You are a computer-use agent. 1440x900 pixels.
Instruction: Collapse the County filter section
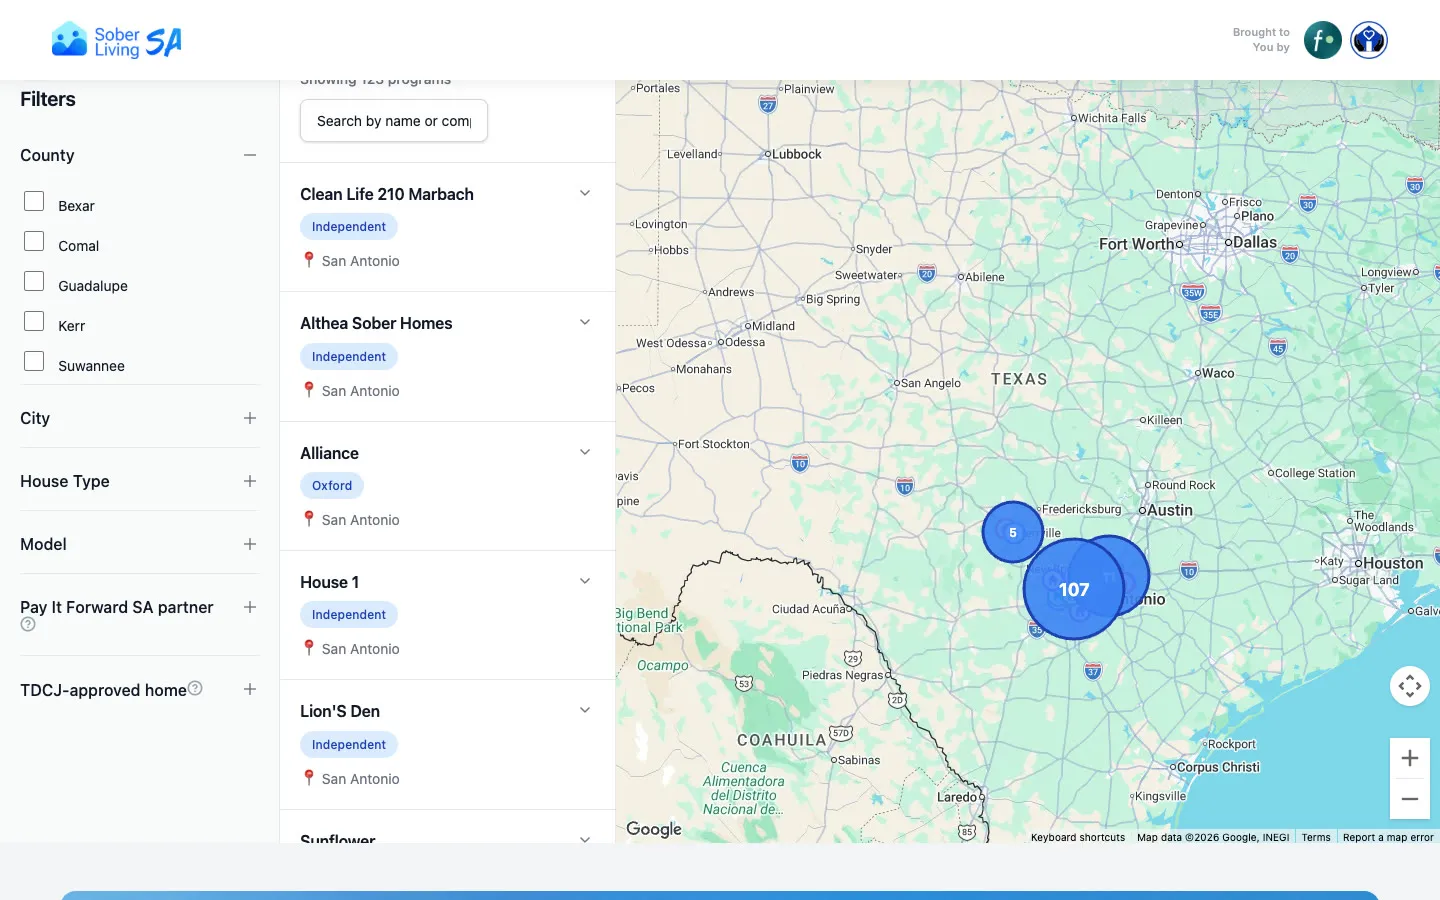click(250, 155)
